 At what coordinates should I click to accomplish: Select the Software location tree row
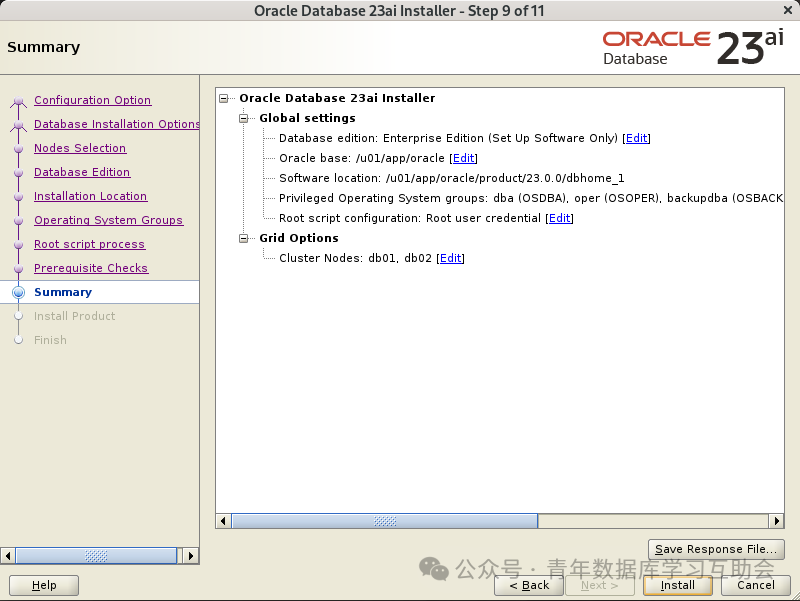coord(452,178)
